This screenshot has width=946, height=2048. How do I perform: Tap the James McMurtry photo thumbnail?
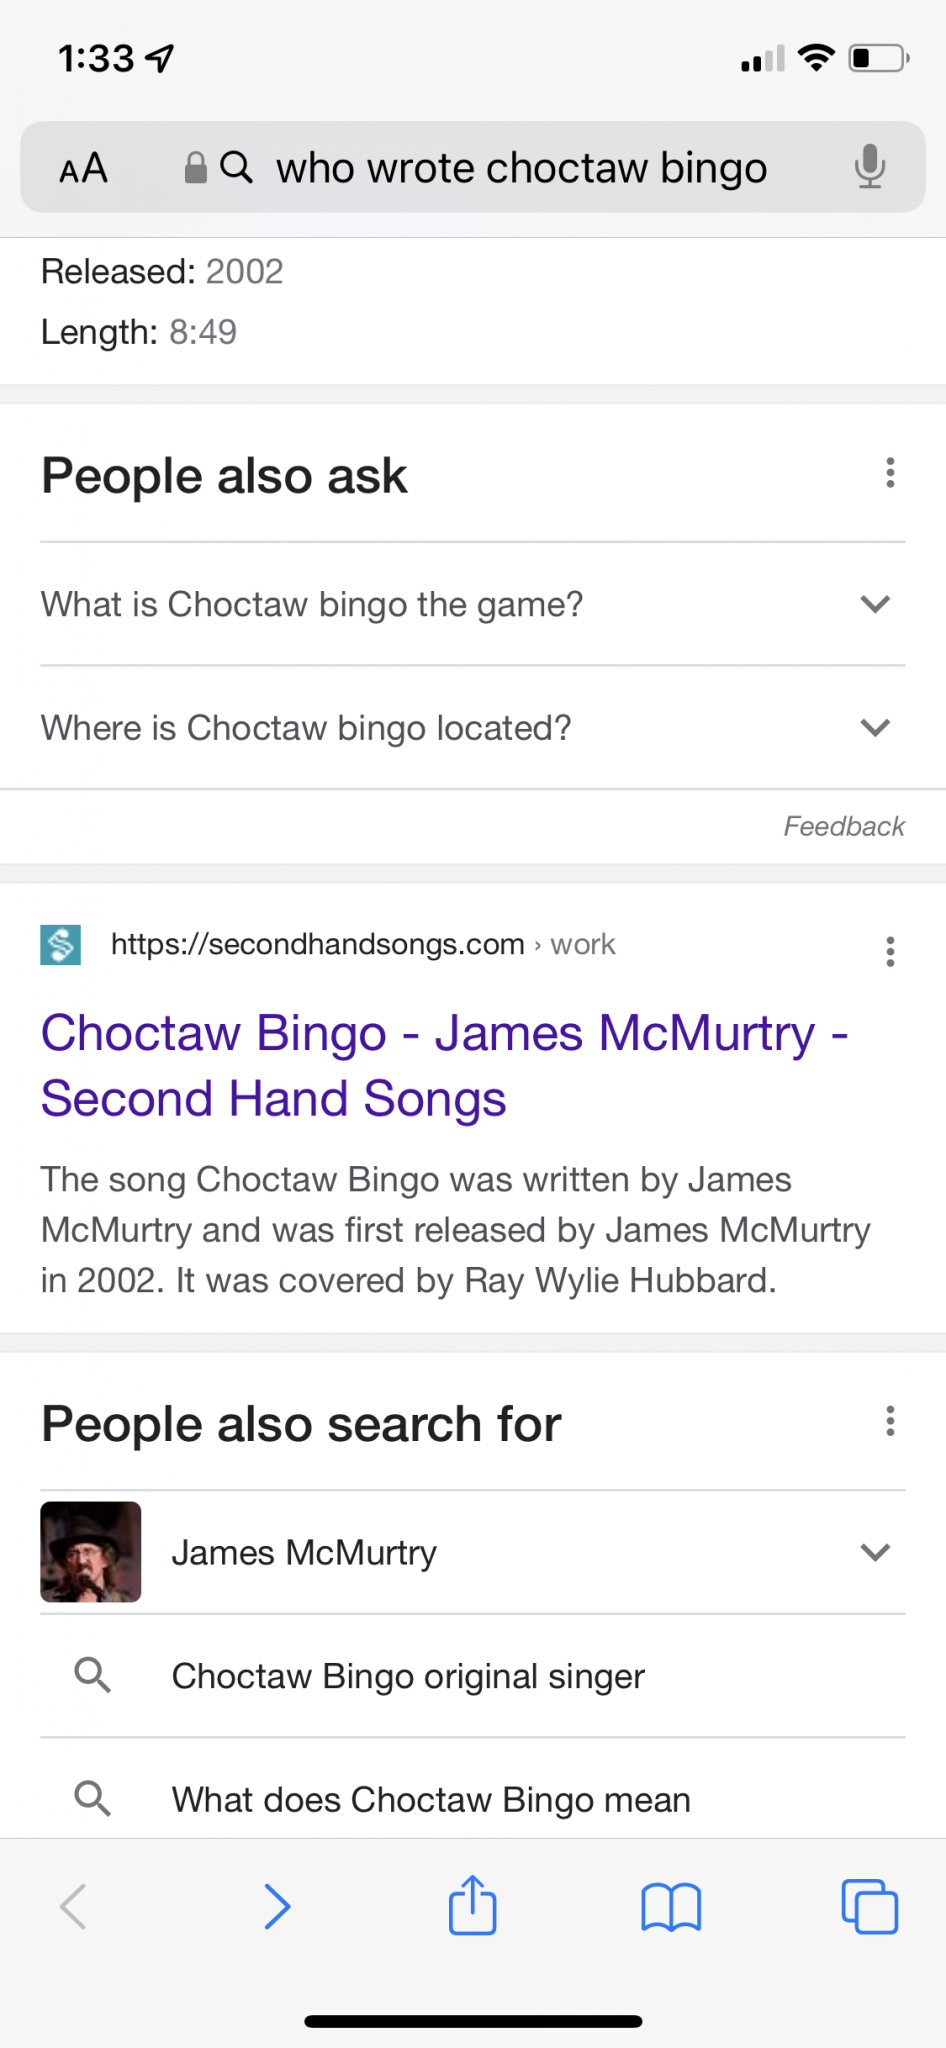(x=91, y=1552)
